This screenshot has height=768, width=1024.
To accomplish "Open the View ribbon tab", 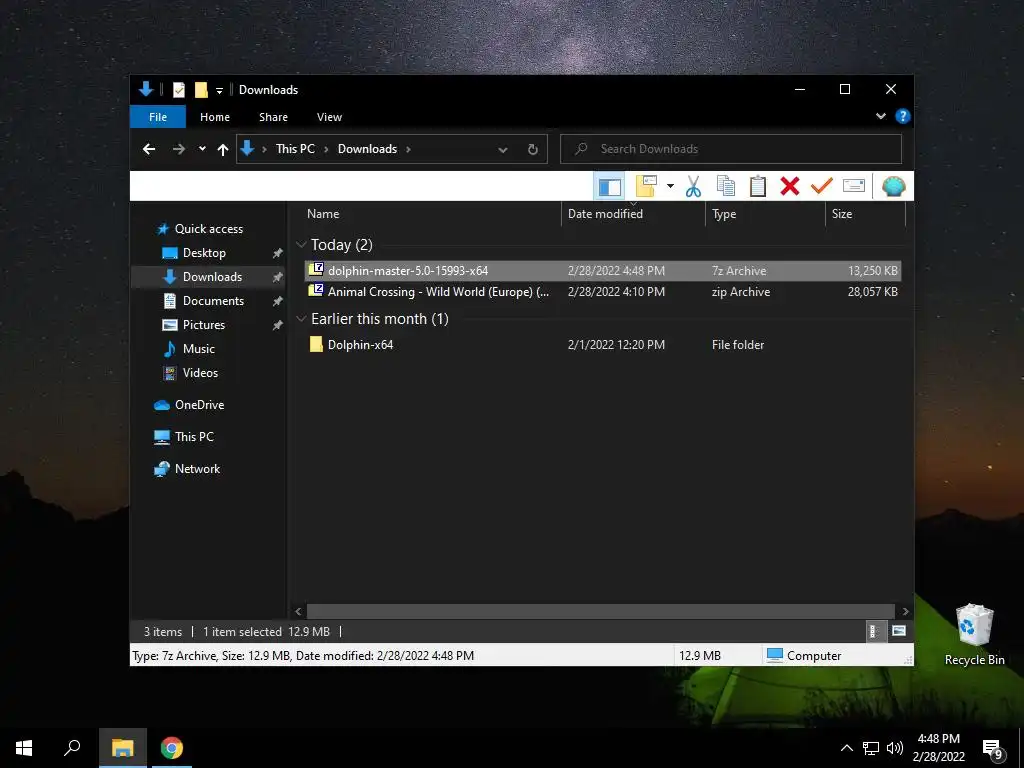I will click(x=329, y=117).
